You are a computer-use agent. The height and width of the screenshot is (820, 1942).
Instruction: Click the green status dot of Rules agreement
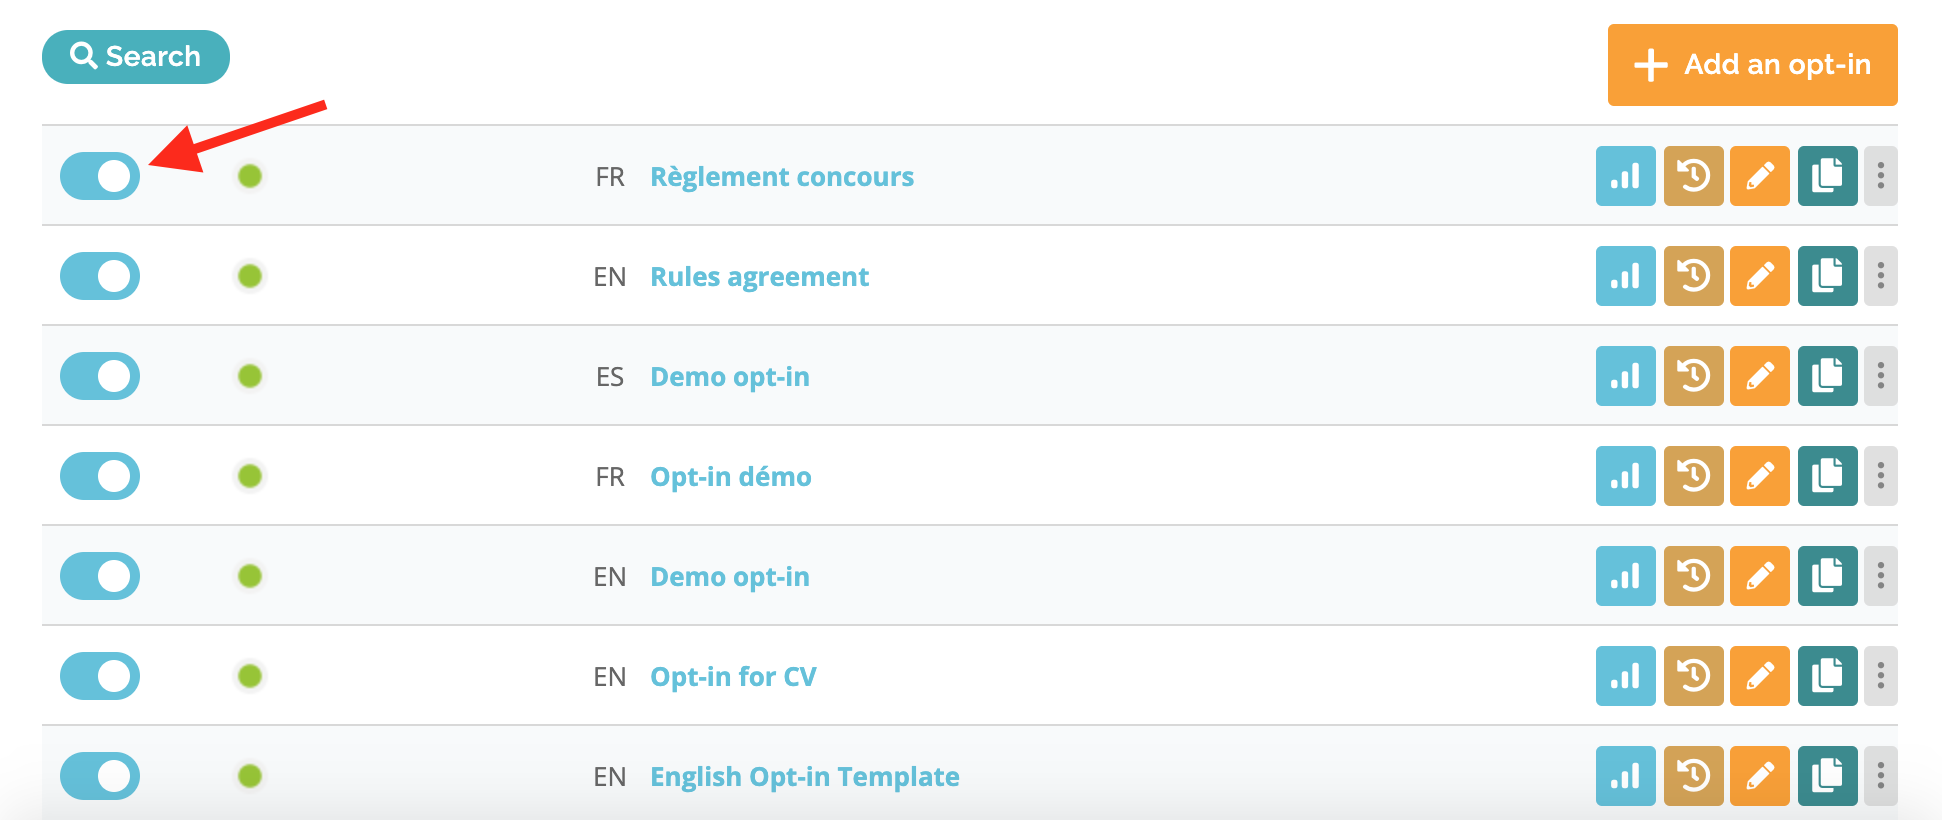coord(250,276)
